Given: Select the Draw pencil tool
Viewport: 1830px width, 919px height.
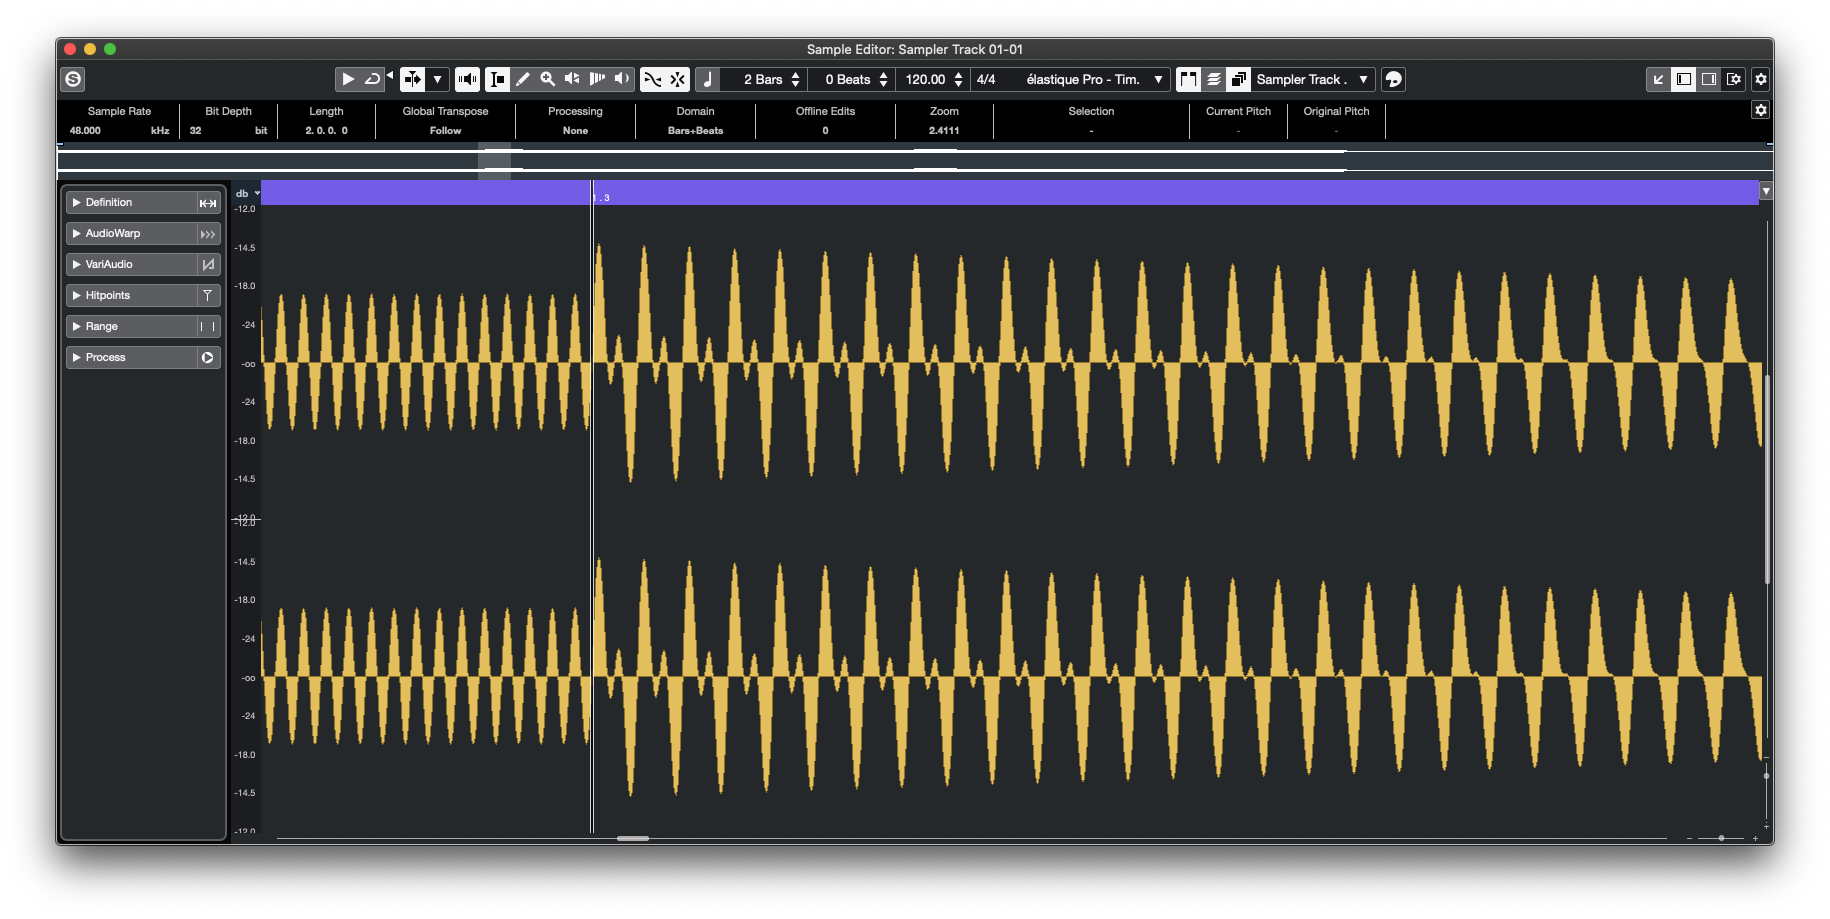Looking at the screenshot, I should coord(522,79).
